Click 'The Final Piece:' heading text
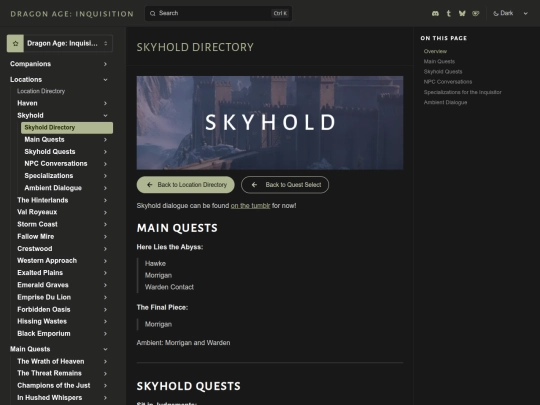 coord(162,308)
